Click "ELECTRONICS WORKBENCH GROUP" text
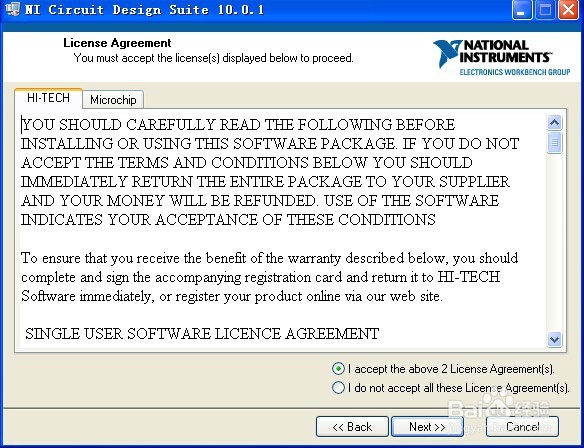Viewport: 584px width, 448px height. click(515, 72)
